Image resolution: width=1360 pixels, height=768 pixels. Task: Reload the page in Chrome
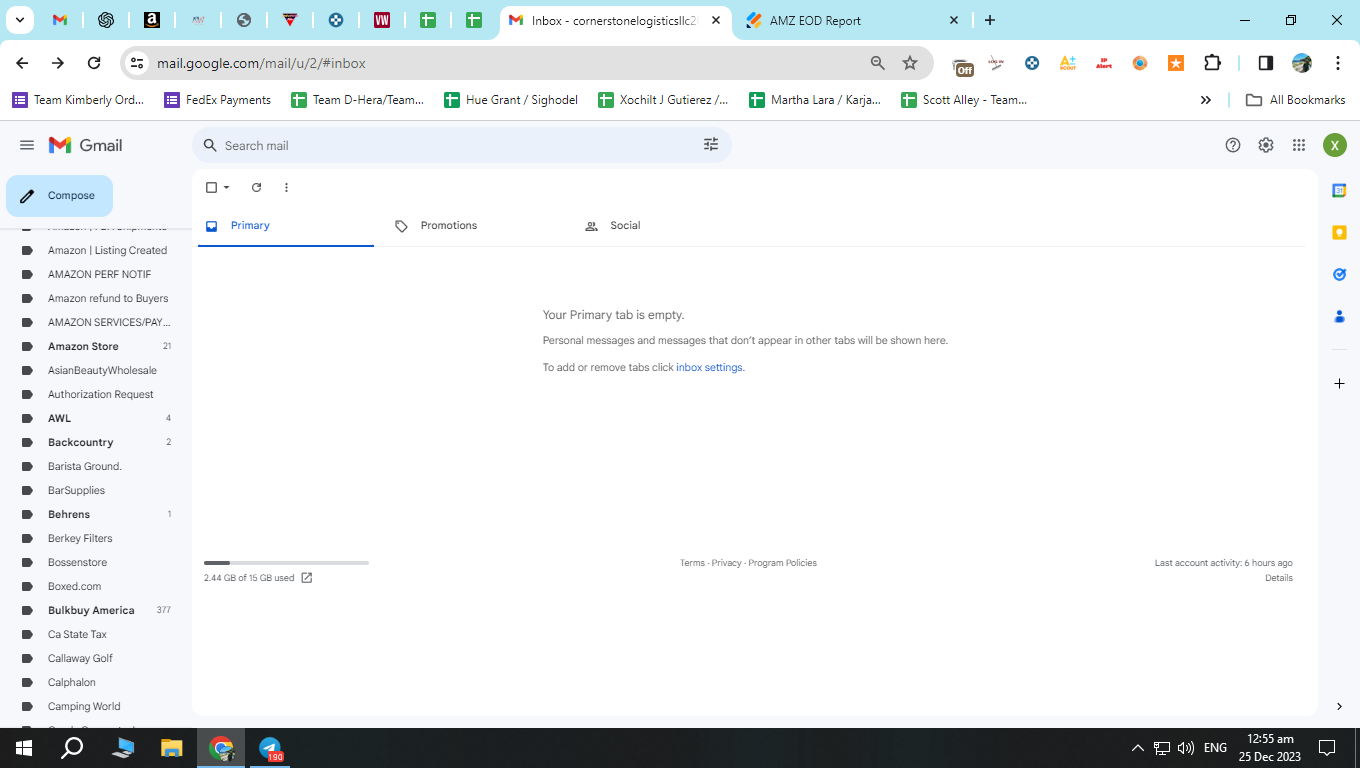coord(94,63)
